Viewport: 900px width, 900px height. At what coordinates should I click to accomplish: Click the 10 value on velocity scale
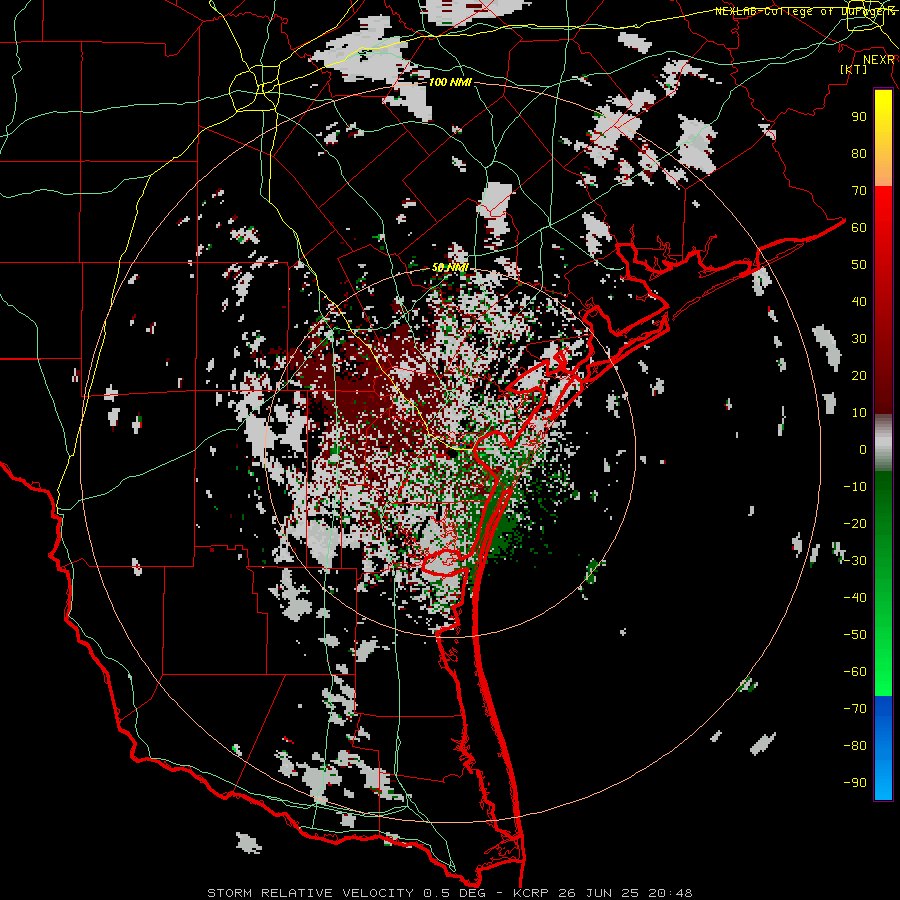(859, 413)
